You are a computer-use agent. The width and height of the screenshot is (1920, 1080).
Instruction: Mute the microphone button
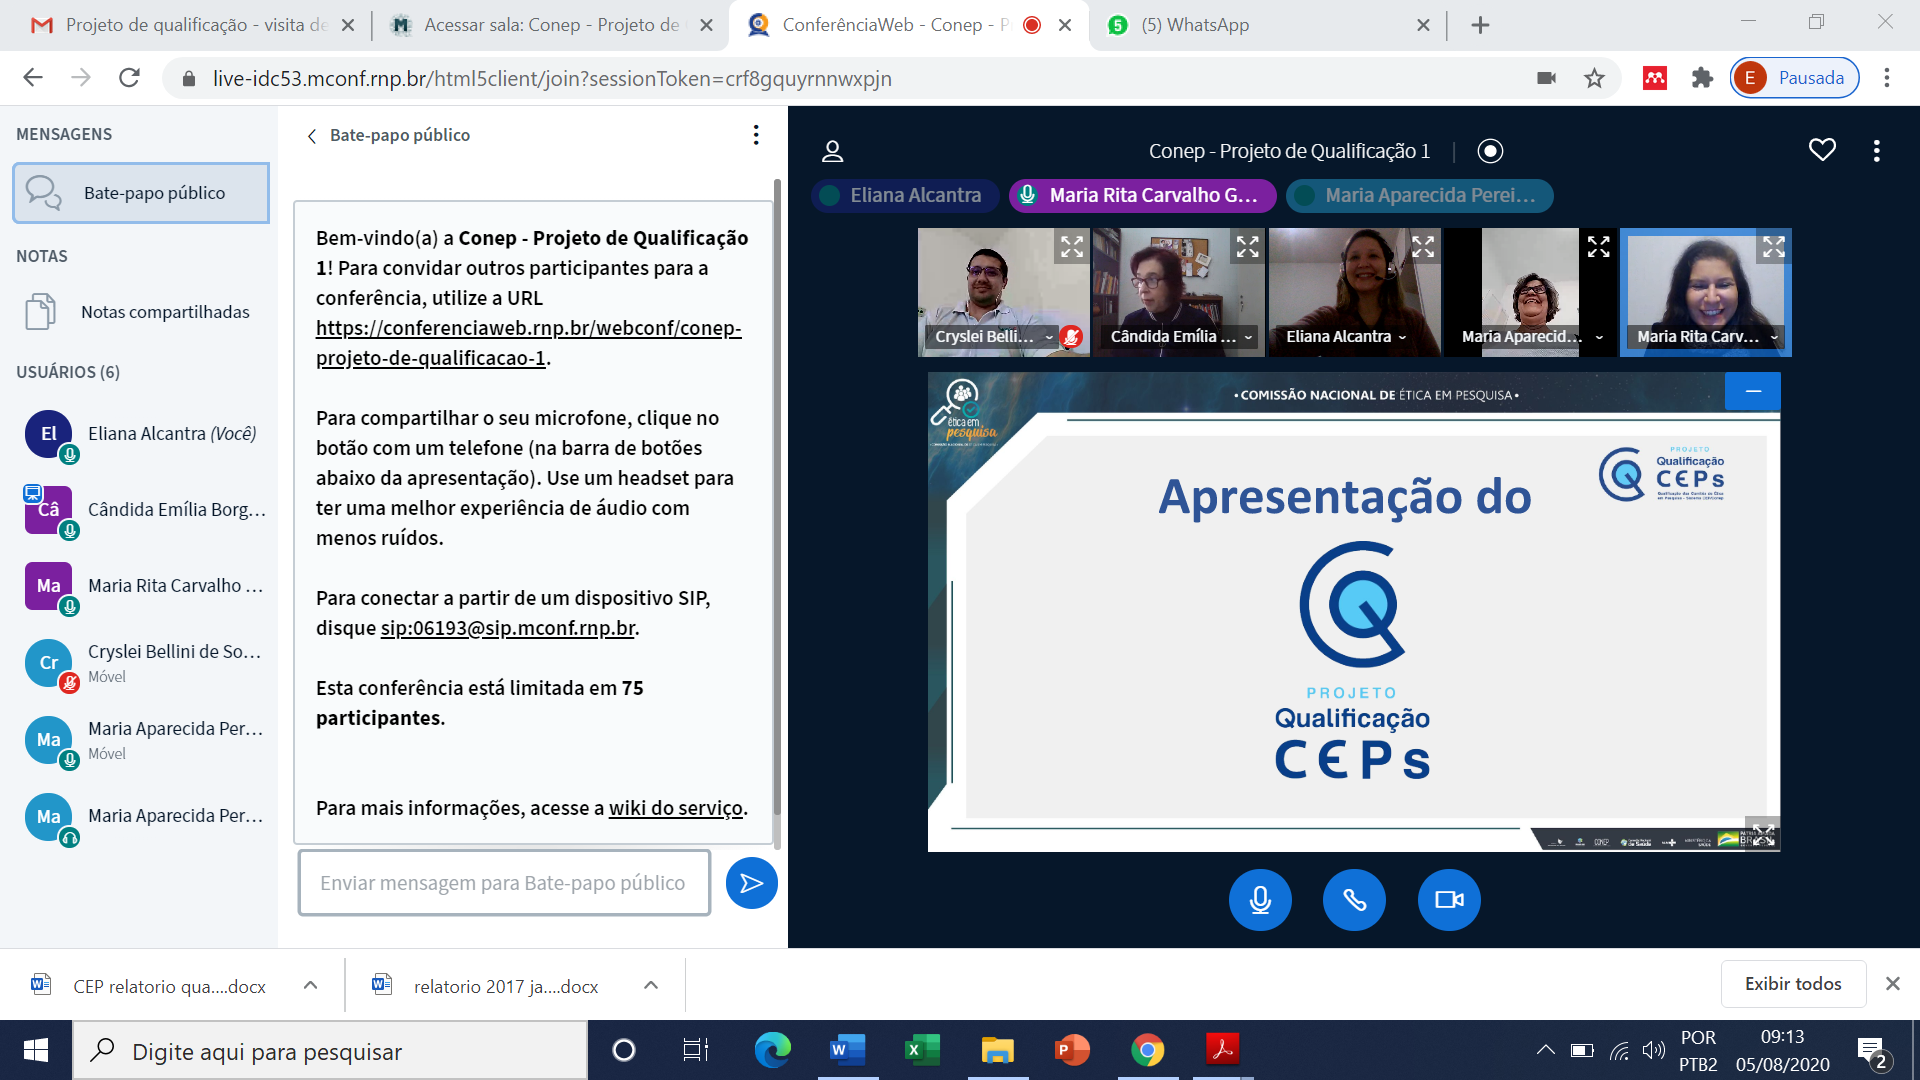[x=1260, y=900]
